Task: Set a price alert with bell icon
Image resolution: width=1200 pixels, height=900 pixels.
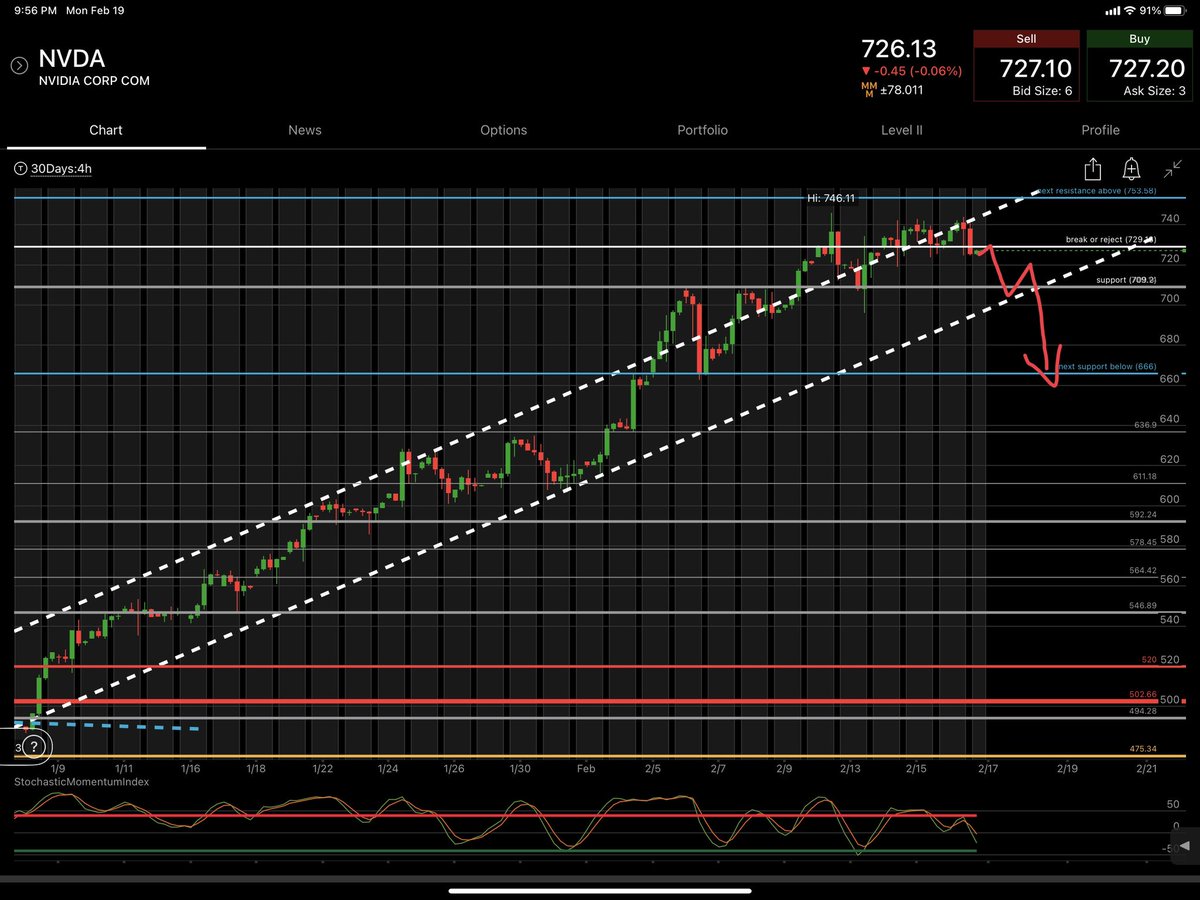Action: 1131,168
